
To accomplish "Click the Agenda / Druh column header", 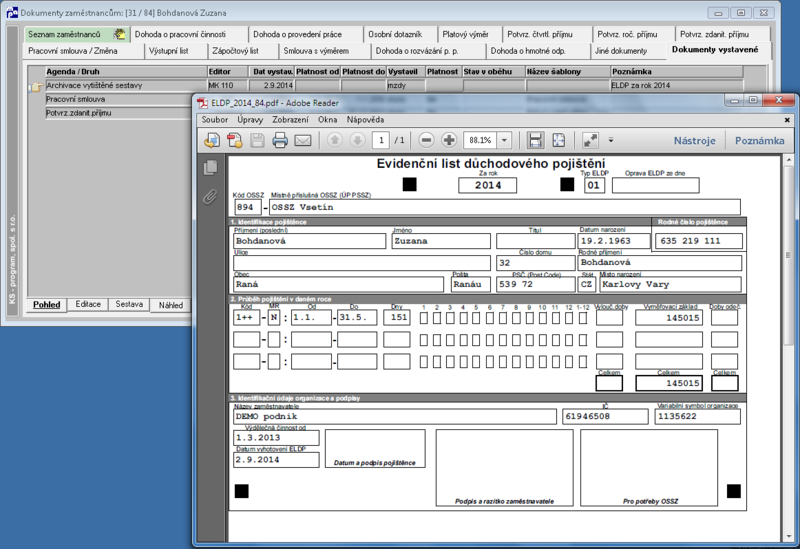I will (126, 71).
